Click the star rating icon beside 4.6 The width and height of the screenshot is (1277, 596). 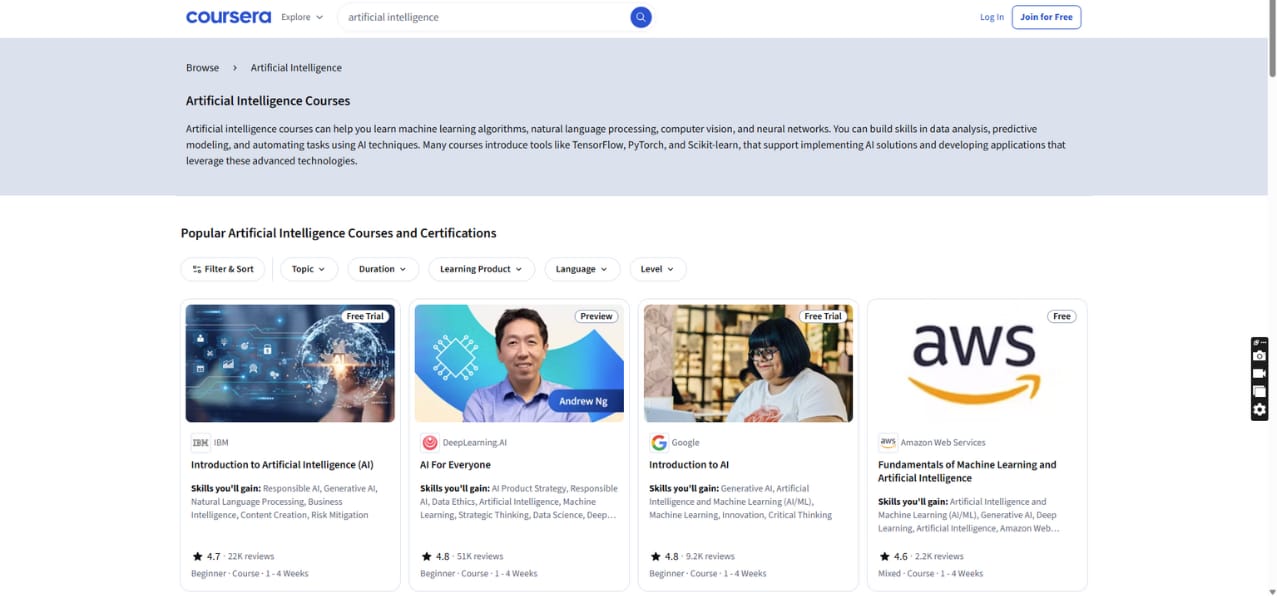click(x=884, y=556)
